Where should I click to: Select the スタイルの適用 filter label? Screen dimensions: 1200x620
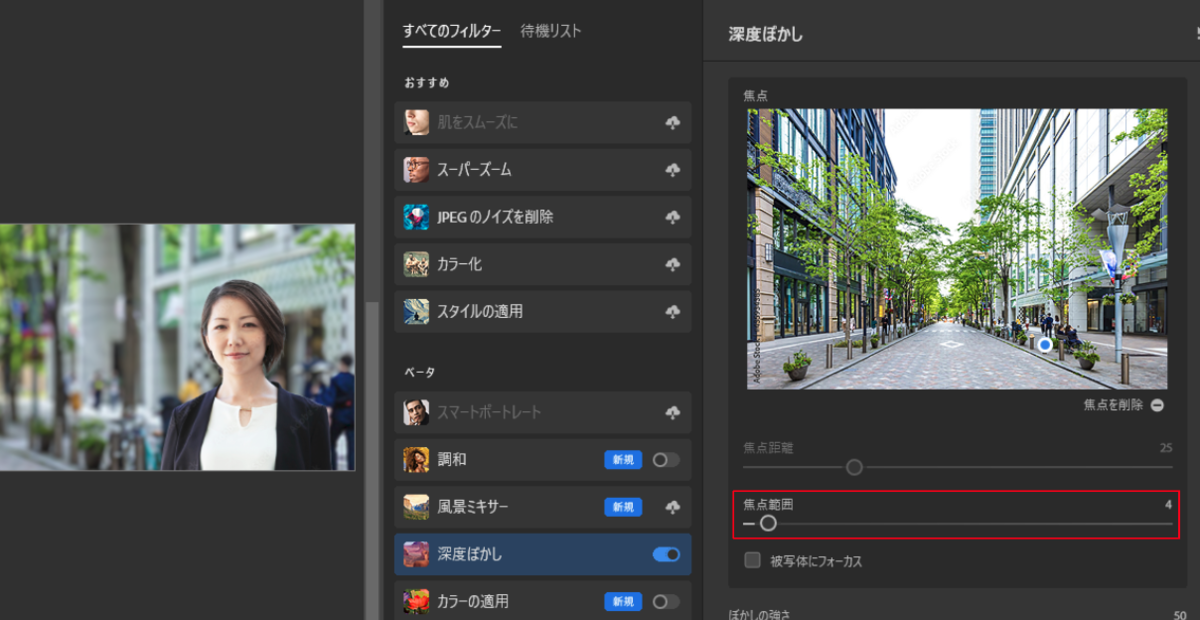(x=480, y=311)
